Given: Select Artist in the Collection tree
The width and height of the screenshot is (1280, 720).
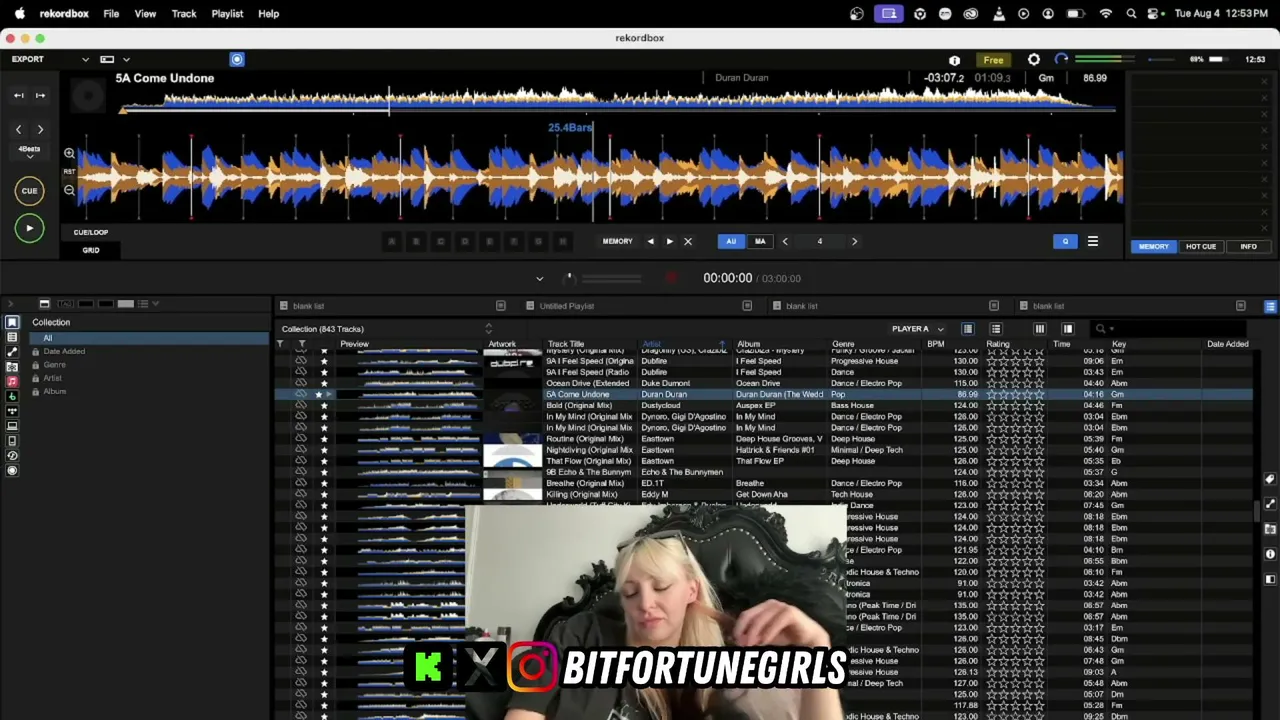Looking at the screenshot, I should (x=52, y=378).
